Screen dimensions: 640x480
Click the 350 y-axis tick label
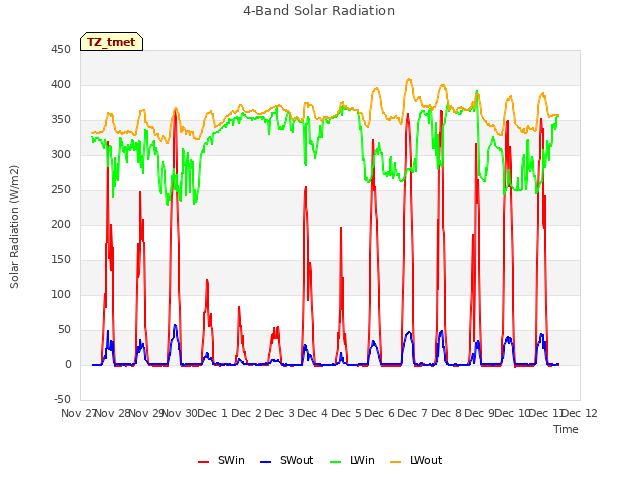[x=61, y=120]
